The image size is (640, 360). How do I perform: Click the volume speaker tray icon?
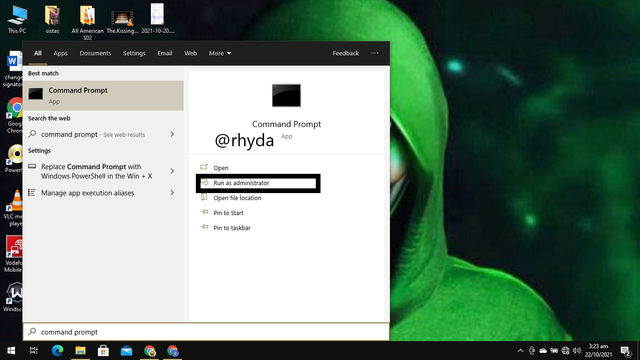[x=577, y=351]
